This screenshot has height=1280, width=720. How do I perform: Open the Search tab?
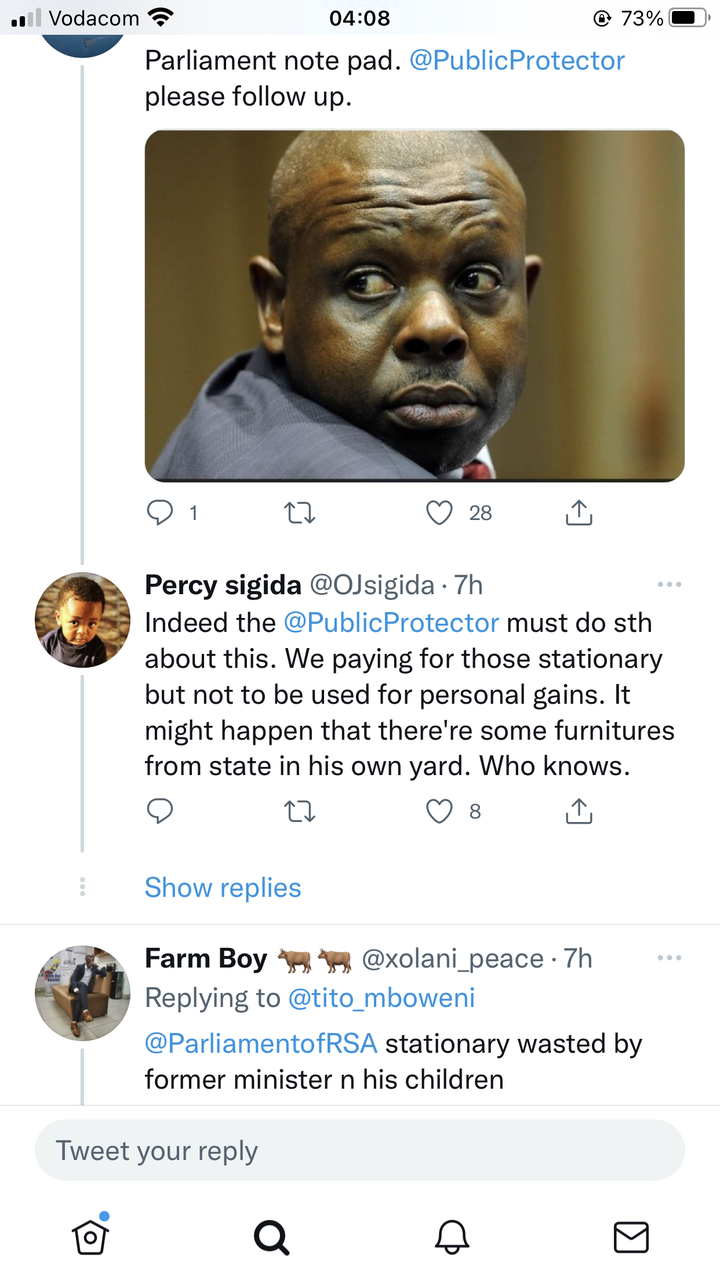pyautogui.click(x=270, y=1237)
